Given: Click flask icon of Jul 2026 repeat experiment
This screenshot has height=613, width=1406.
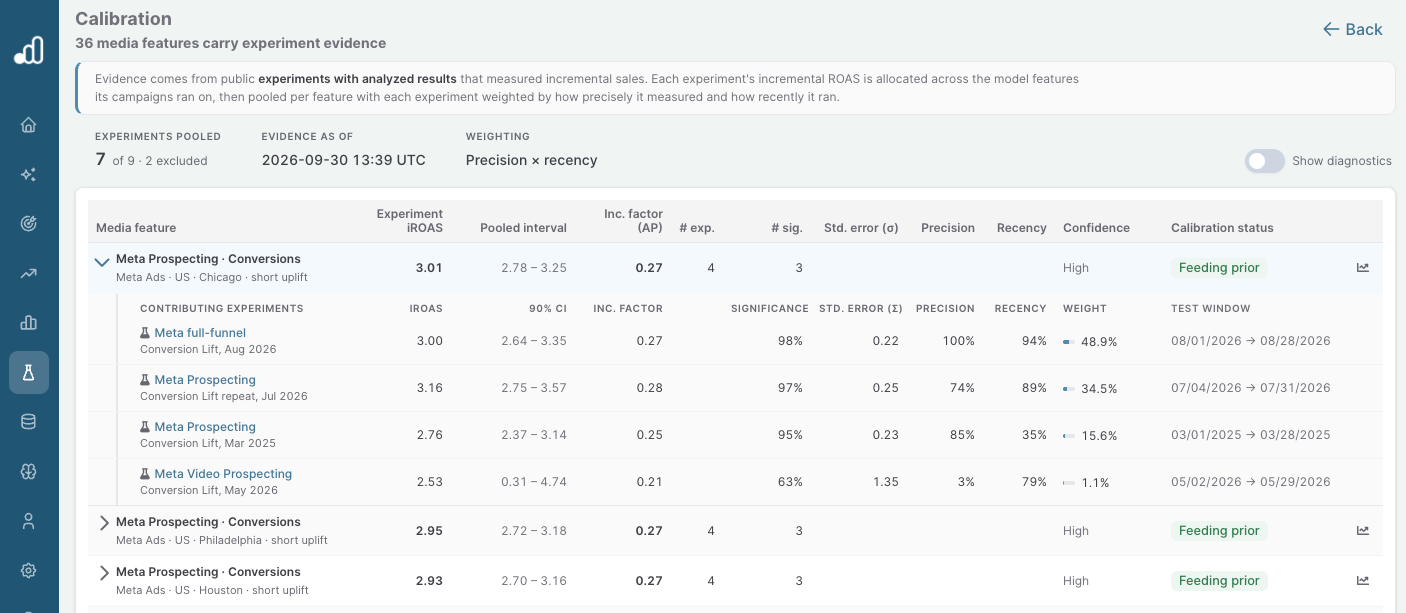Looking at the screenshot, I should 145,380.
